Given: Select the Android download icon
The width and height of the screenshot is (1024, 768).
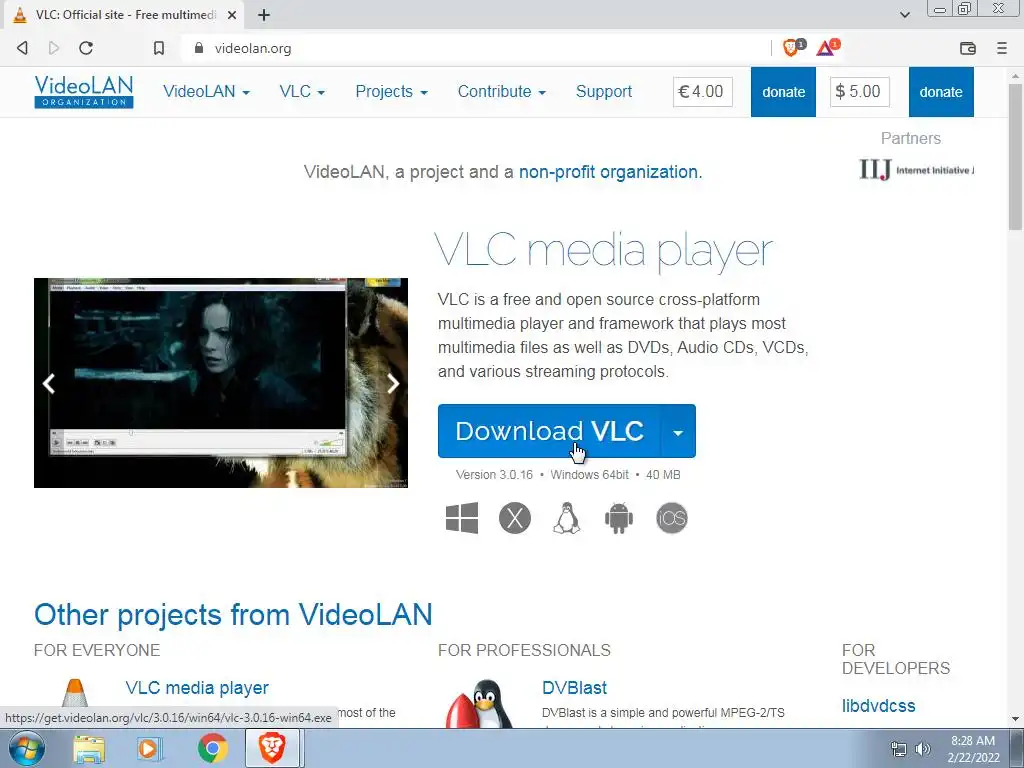Looking at the screenshot, I should point(618,518).
